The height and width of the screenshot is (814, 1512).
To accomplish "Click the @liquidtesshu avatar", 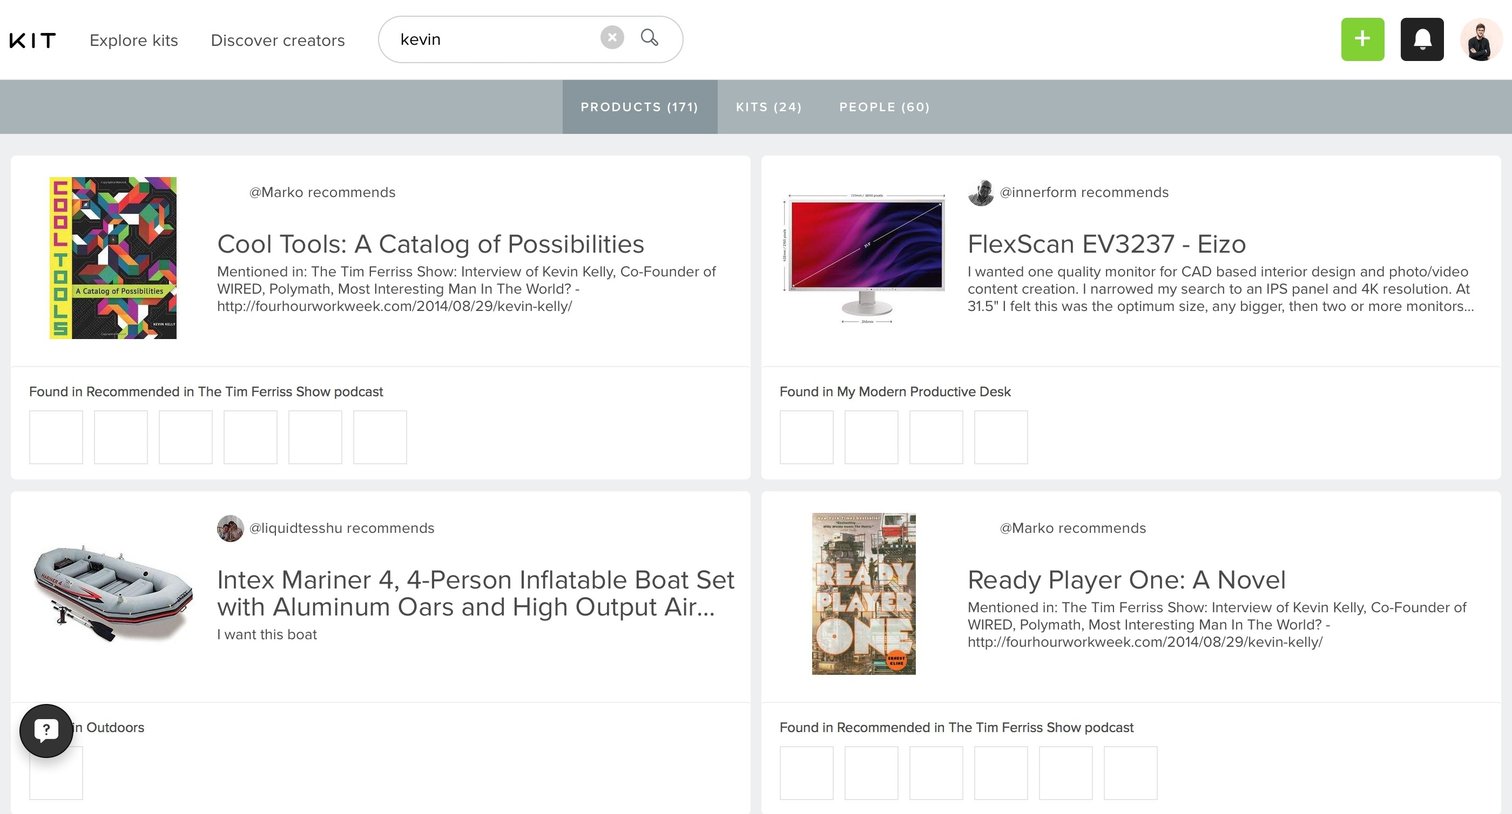I will click(x=231, y=529).
